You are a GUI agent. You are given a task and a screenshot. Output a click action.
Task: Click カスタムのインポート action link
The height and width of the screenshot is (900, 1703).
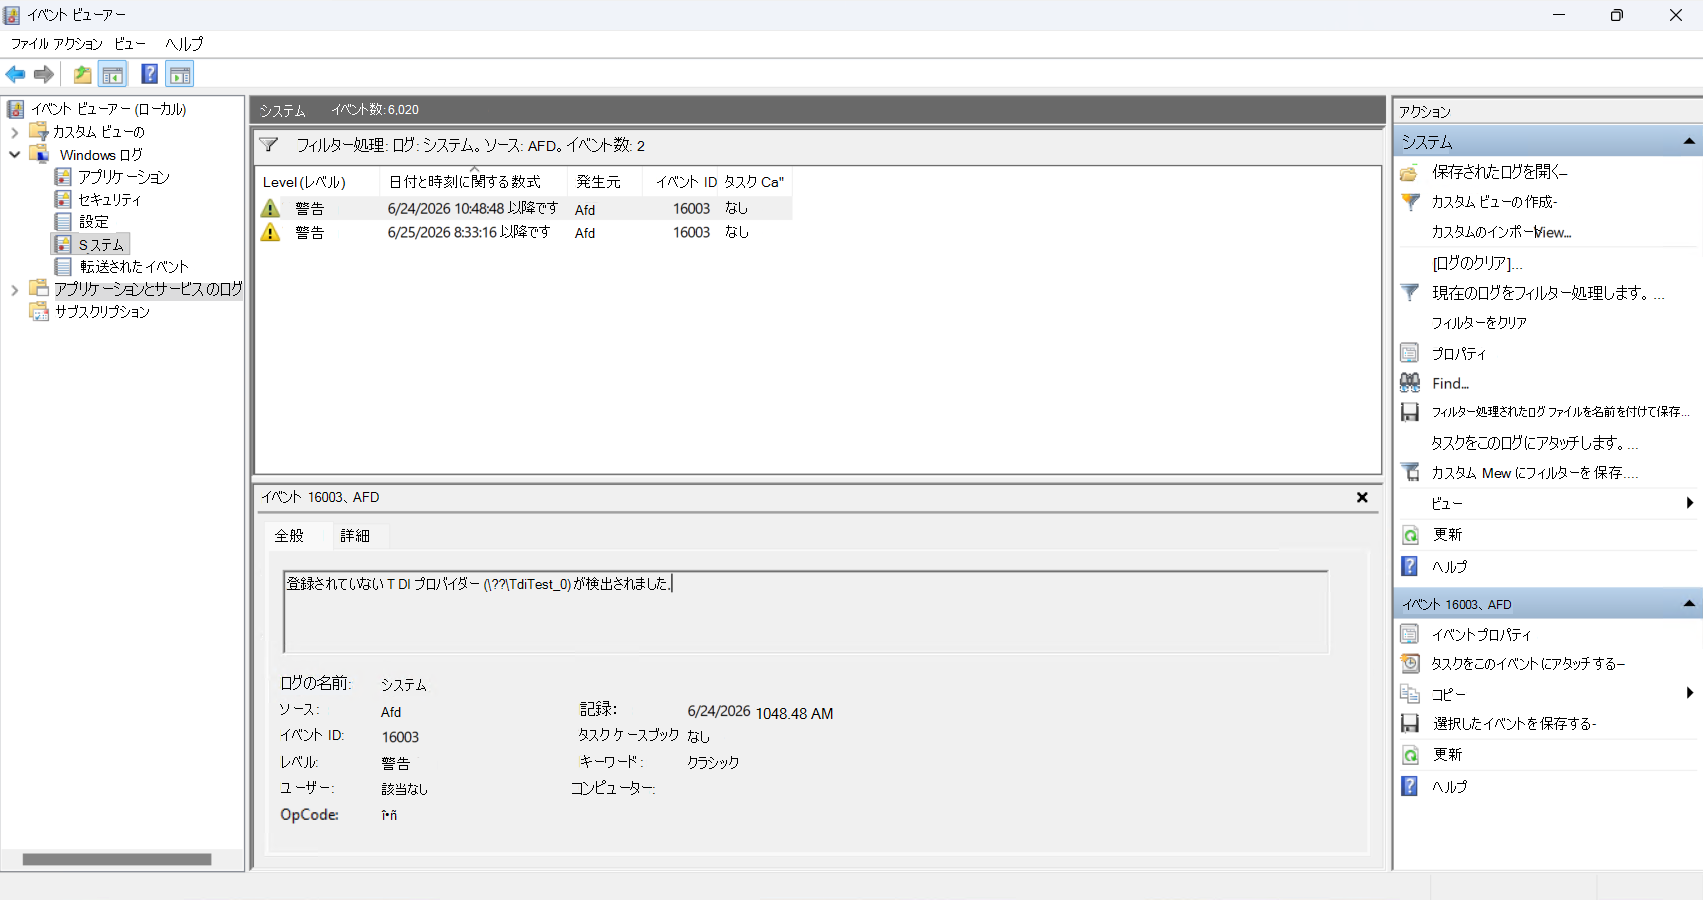coord(1501,232)
